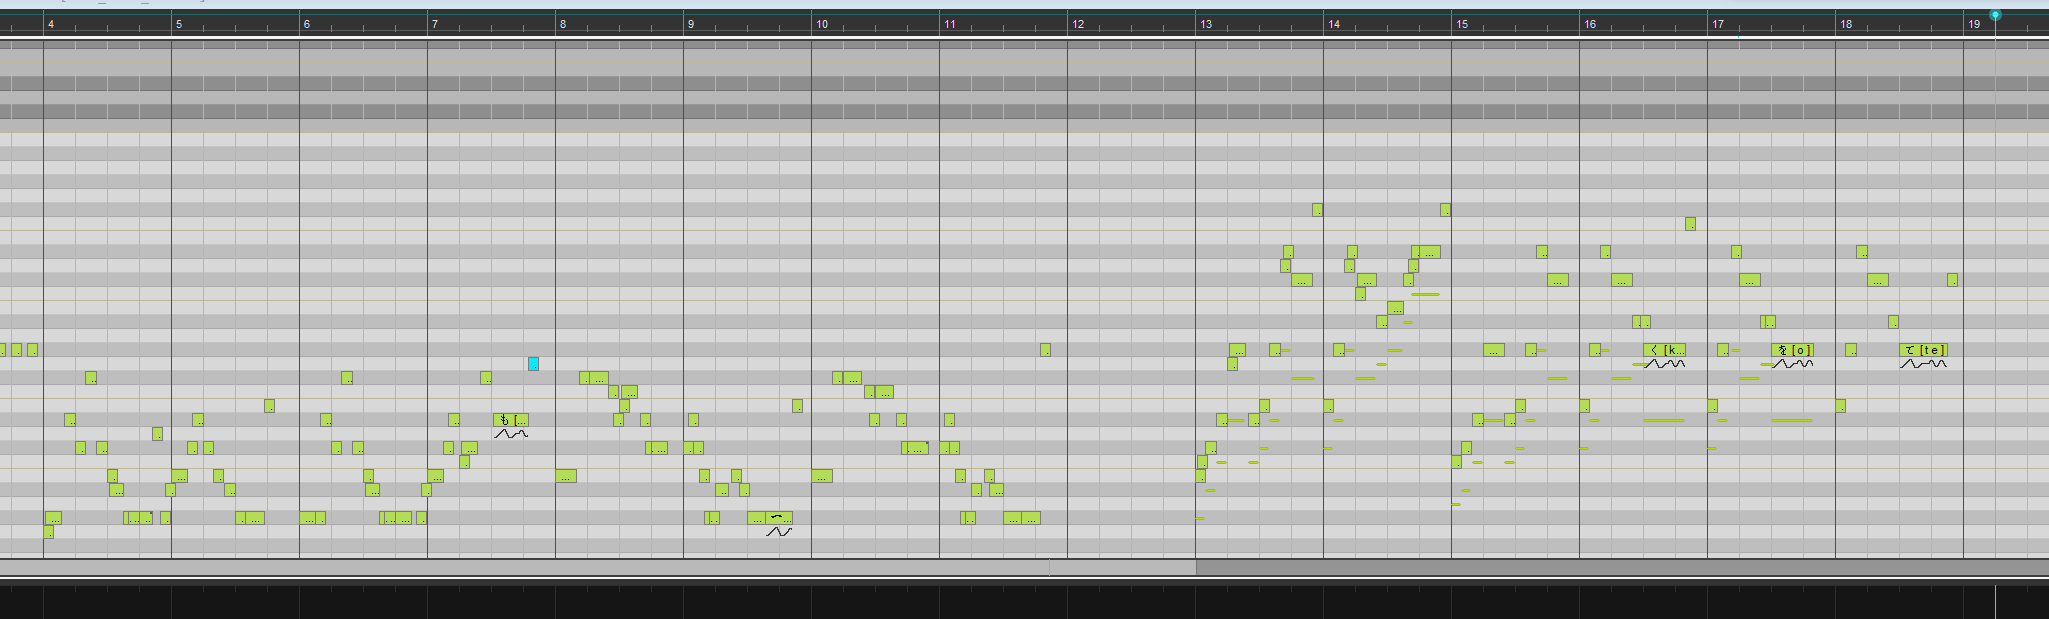This screenshot has width=2049, height=619.
Task: Select the cyan highlighted note in measure 7
Action: (x=533, y=364)
